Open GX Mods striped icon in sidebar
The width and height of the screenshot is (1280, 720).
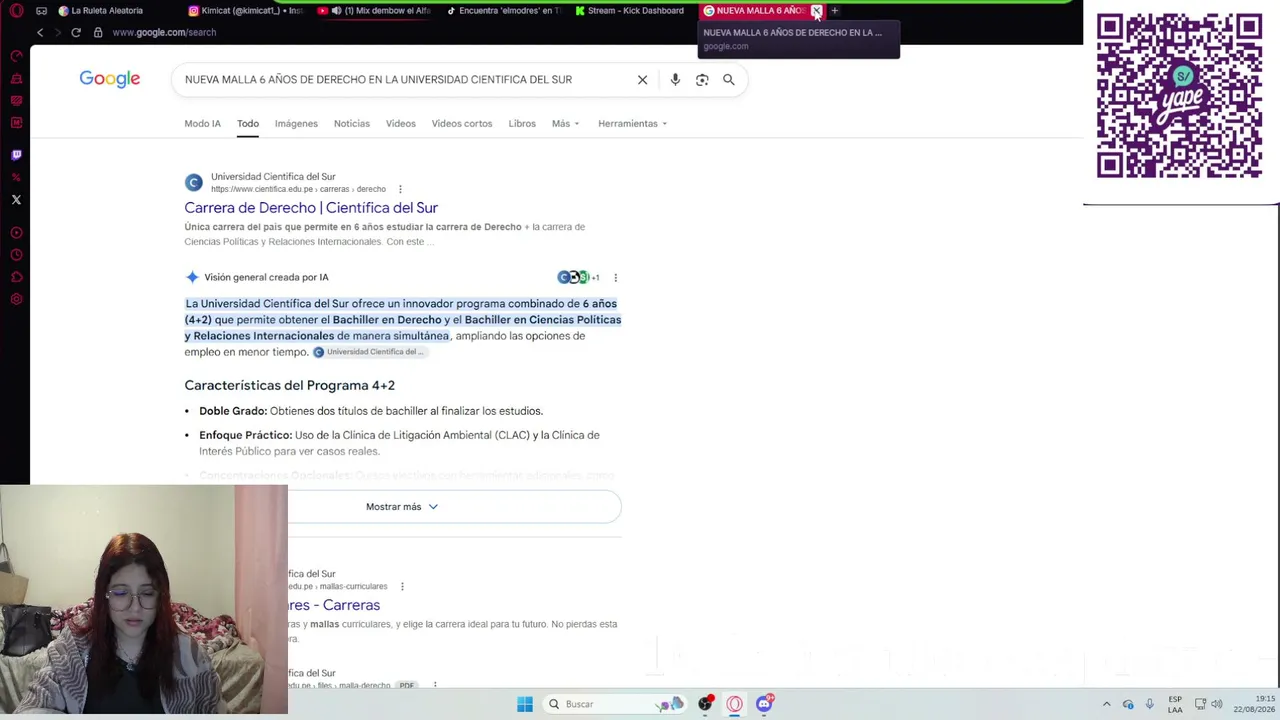point(16,100)
